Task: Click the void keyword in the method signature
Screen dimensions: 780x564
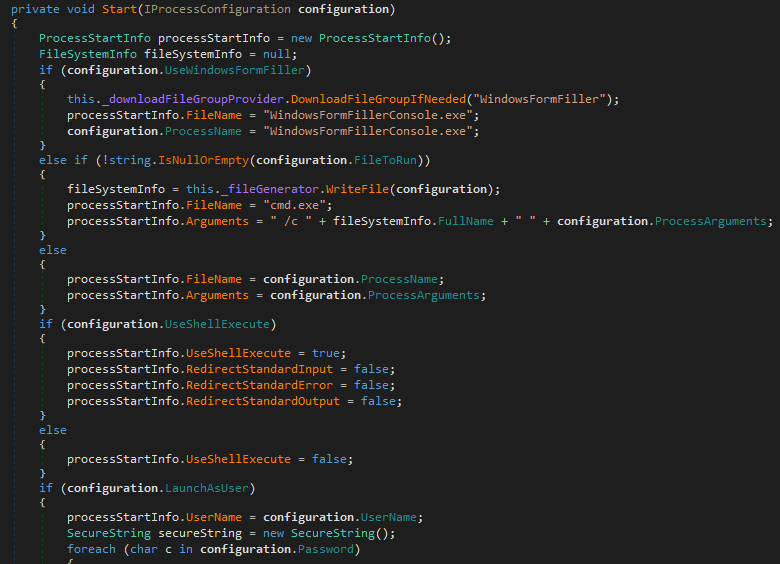Action: pyautogui.click(x=81, y=9)
